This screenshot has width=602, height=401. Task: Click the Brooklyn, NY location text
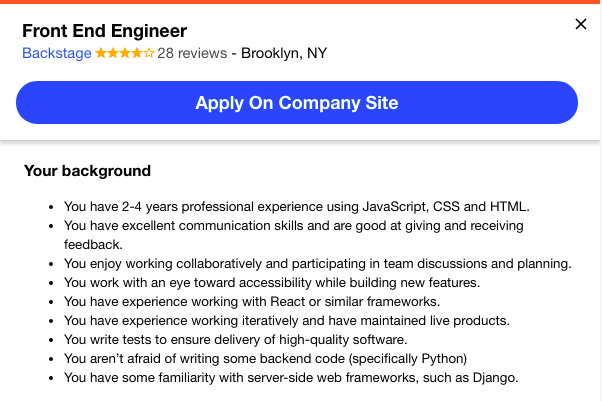(x=284, y=53)
